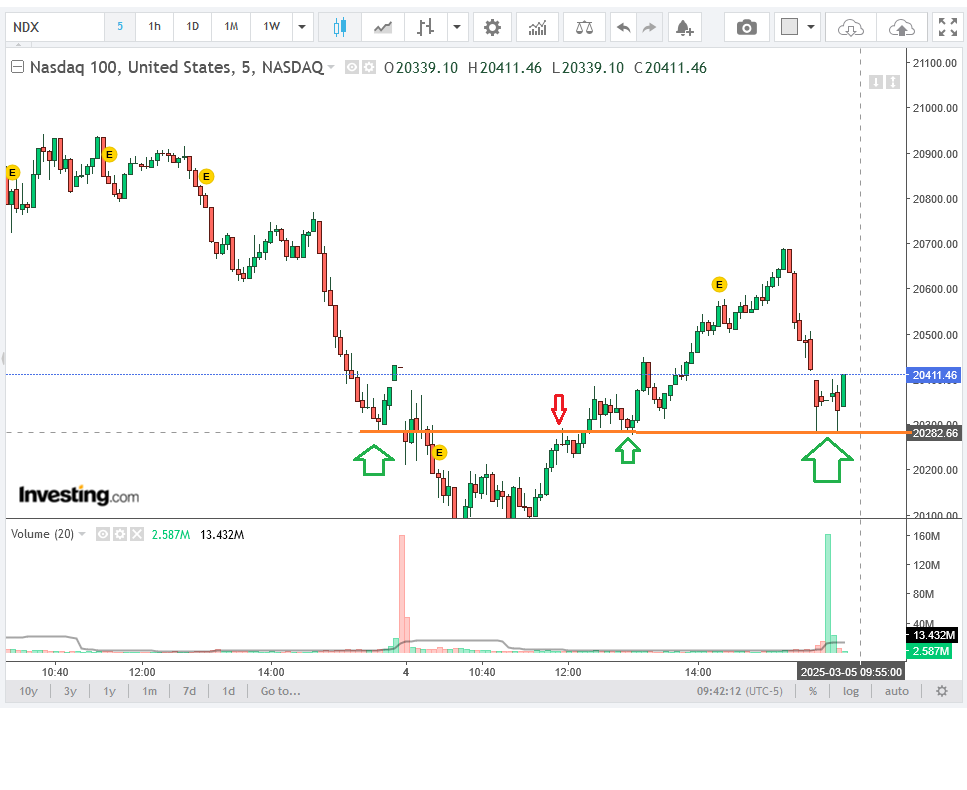Toggle the auto scale option
Viewport: 967px width, 790px height.
point(897,691)
